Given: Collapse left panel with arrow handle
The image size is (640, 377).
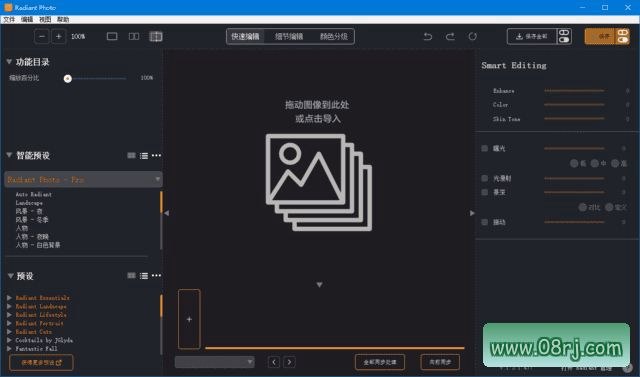Looking at the screenshot, I should click(x=166, y=213).
